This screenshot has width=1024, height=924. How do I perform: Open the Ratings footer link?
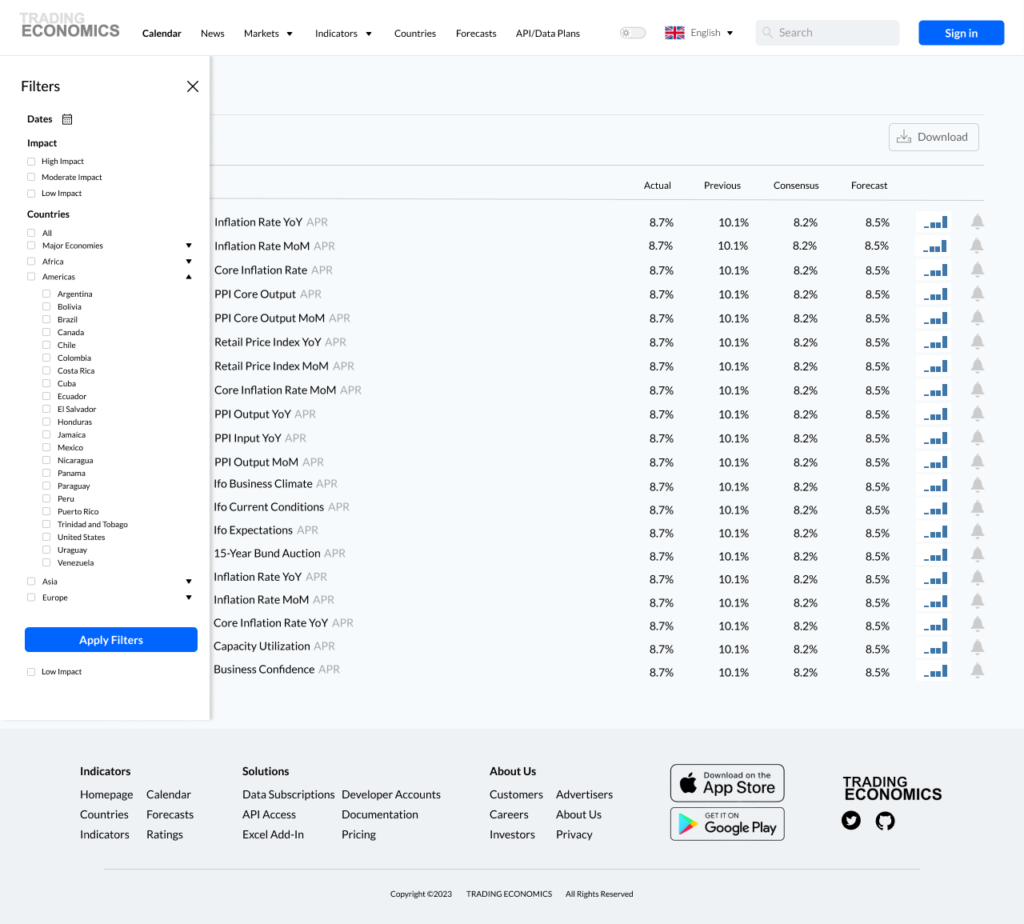(x=165, y=835)
